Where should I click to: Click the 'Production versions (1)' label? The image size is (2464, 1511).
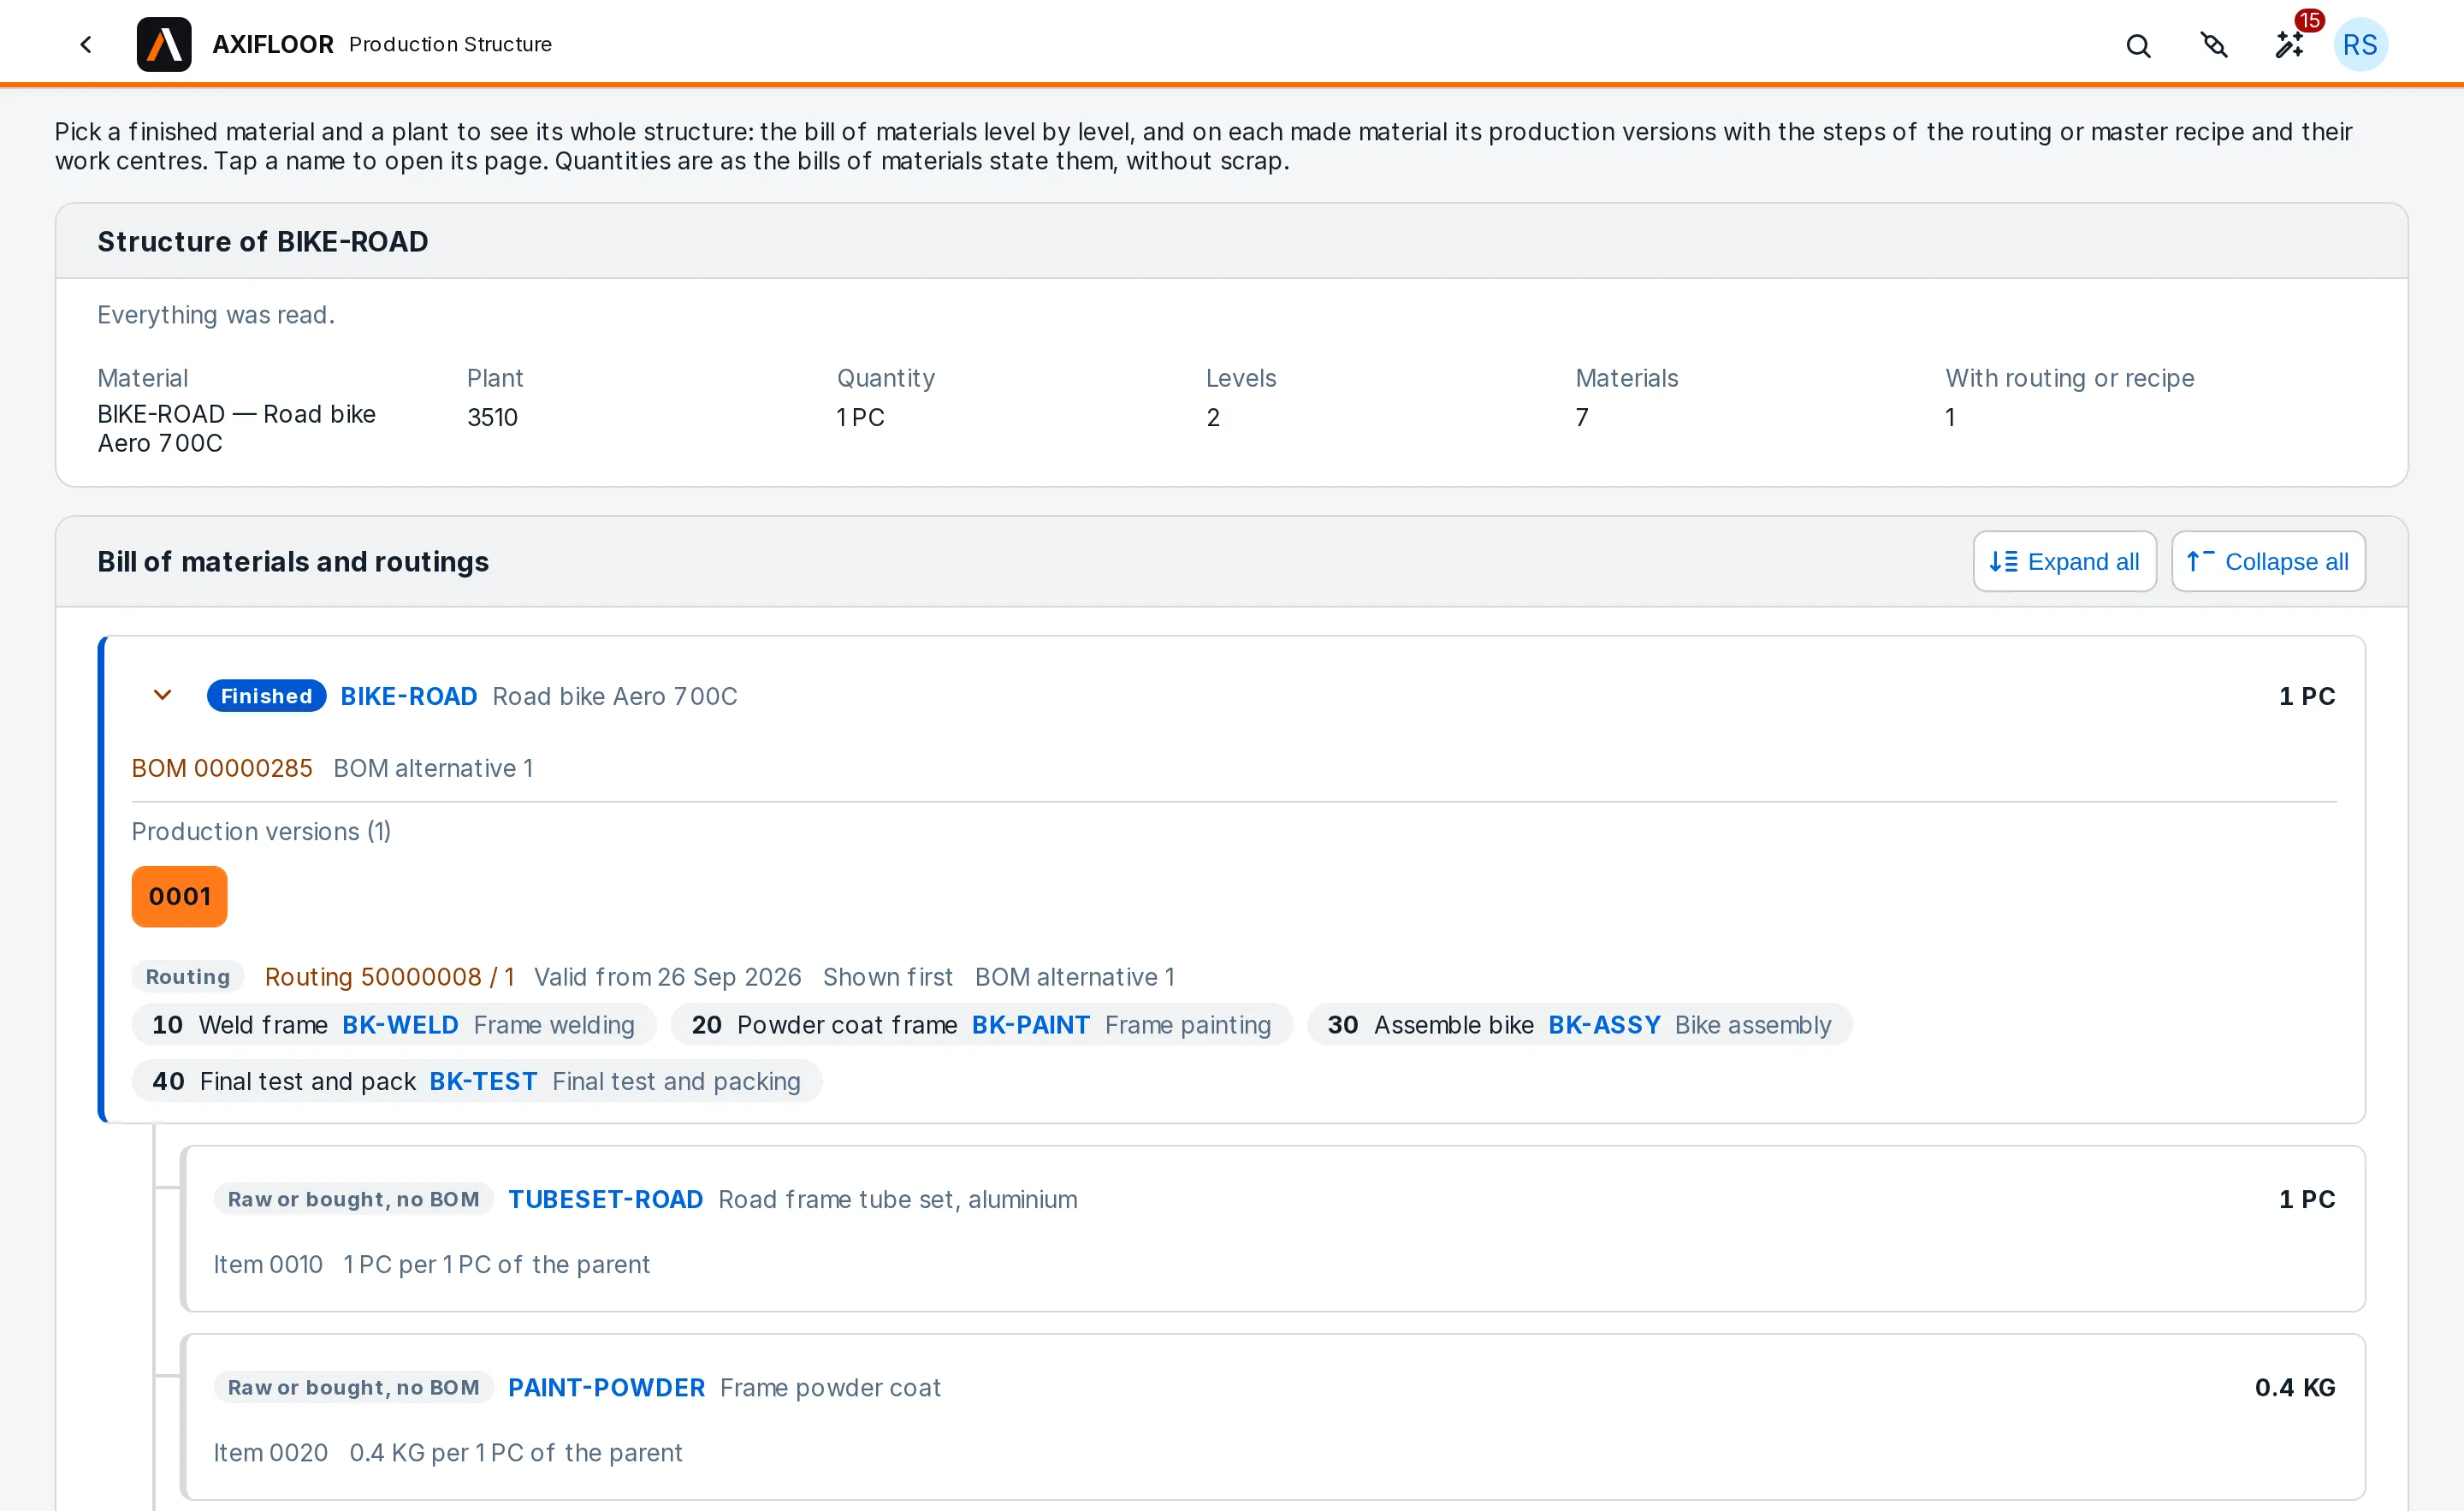pyautogui.click(x=261, y=832)
